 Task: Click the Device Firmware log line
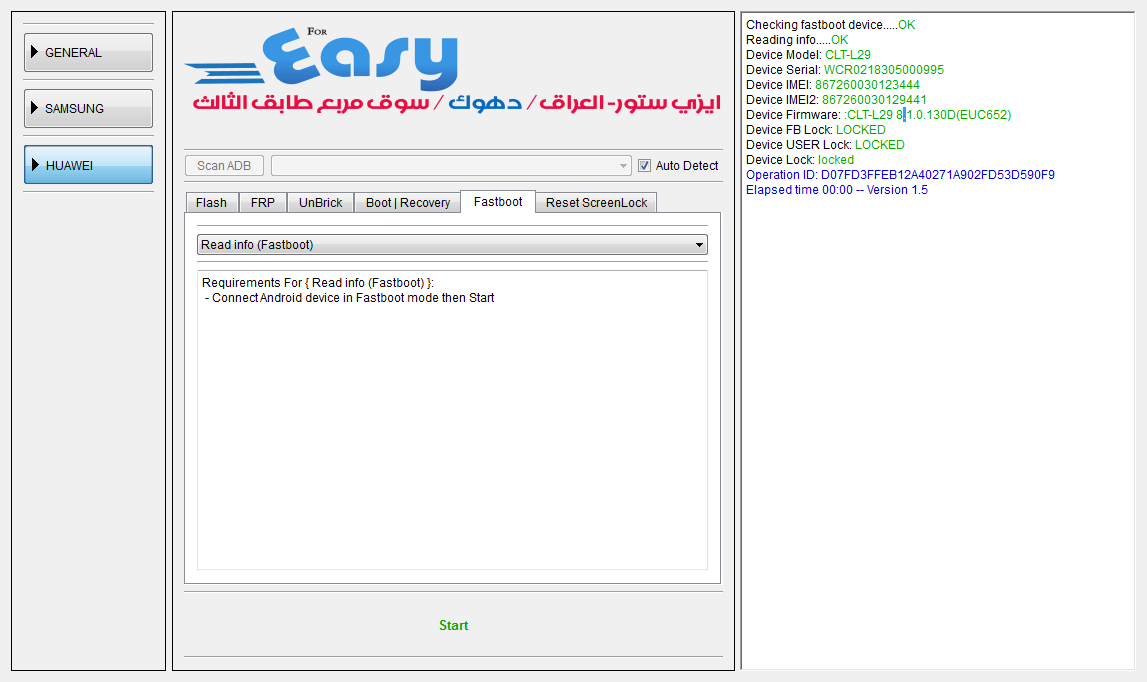879,115
